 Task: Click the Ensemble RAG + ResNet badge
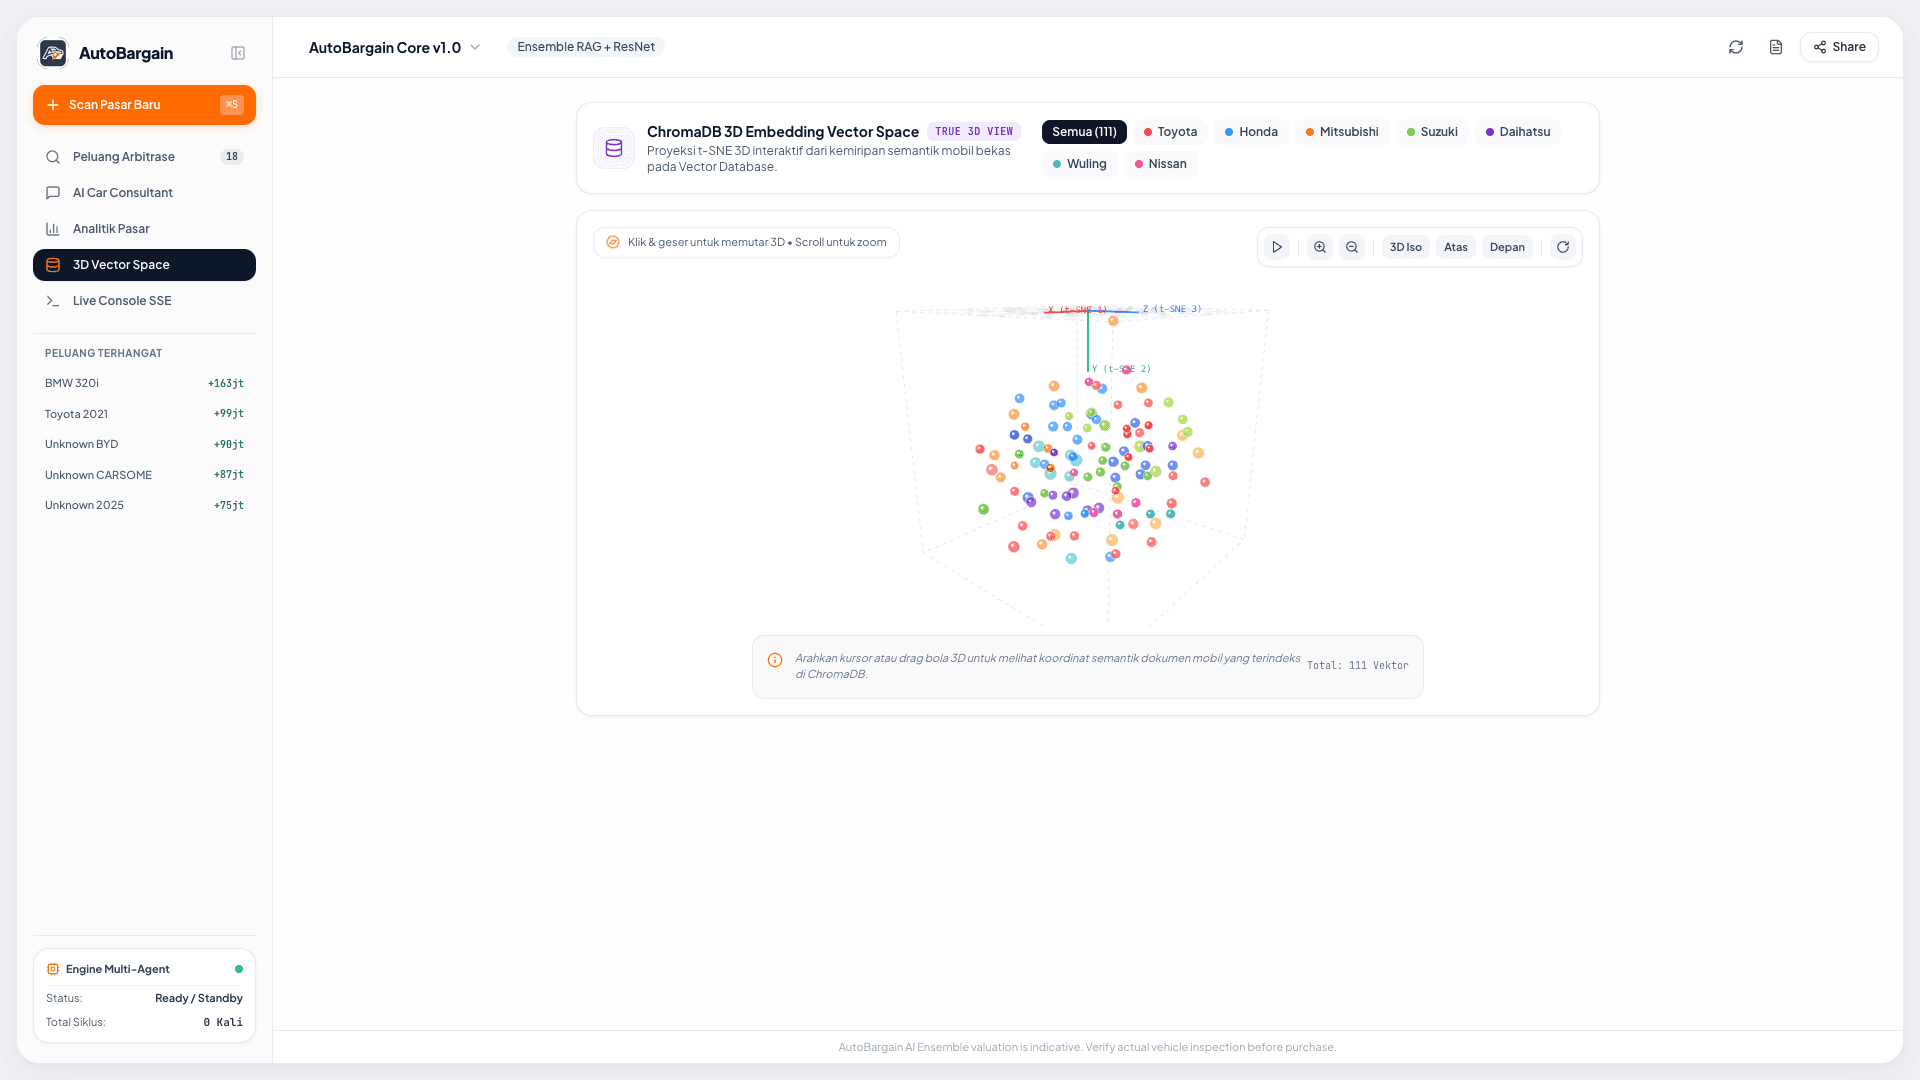pyautogui.click(x=586, y=47)
